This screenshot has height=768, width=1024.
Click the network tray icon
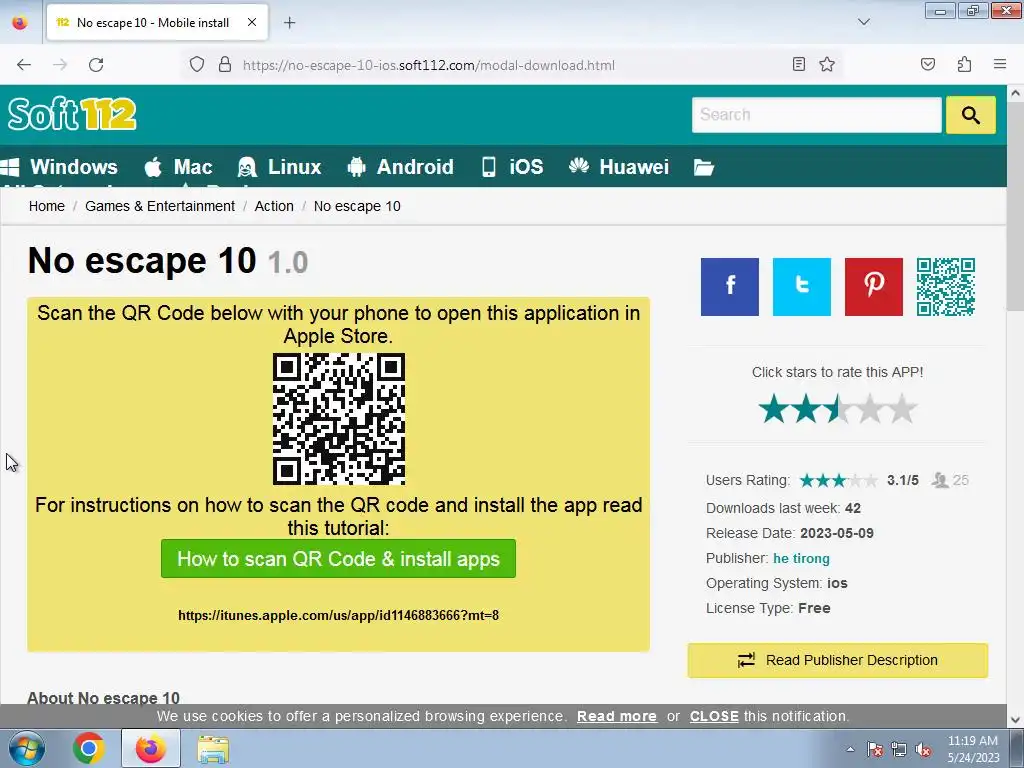tap(899, 750)
